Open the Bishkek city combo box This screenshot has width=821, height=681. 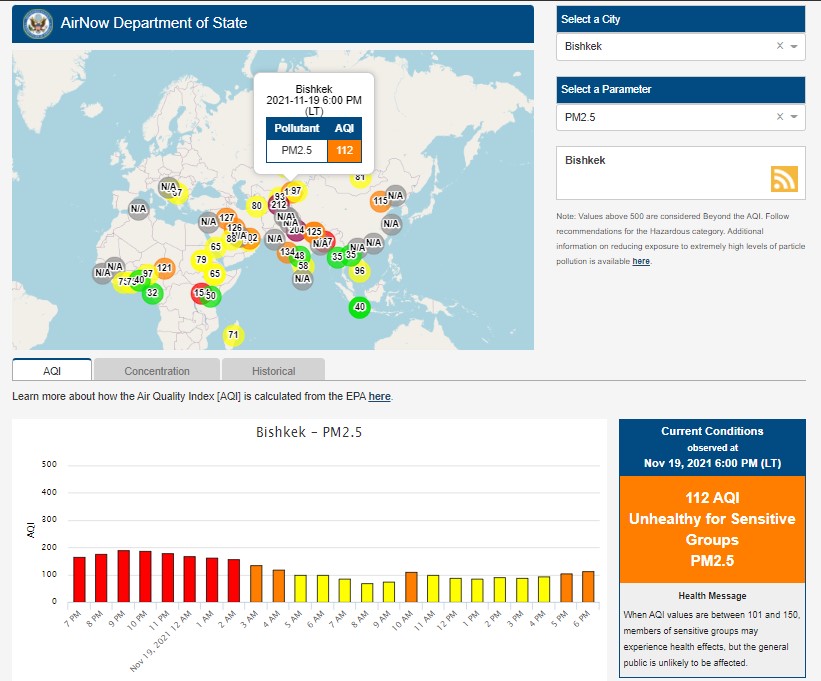[x=665, y=46]
